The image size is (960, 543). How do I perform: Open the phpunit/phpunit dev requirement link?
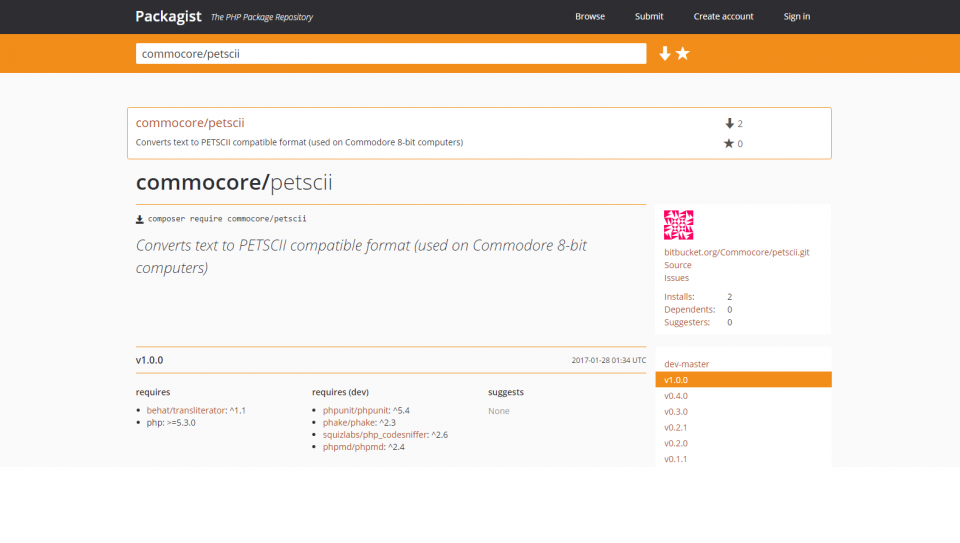[x=356, y=410]
